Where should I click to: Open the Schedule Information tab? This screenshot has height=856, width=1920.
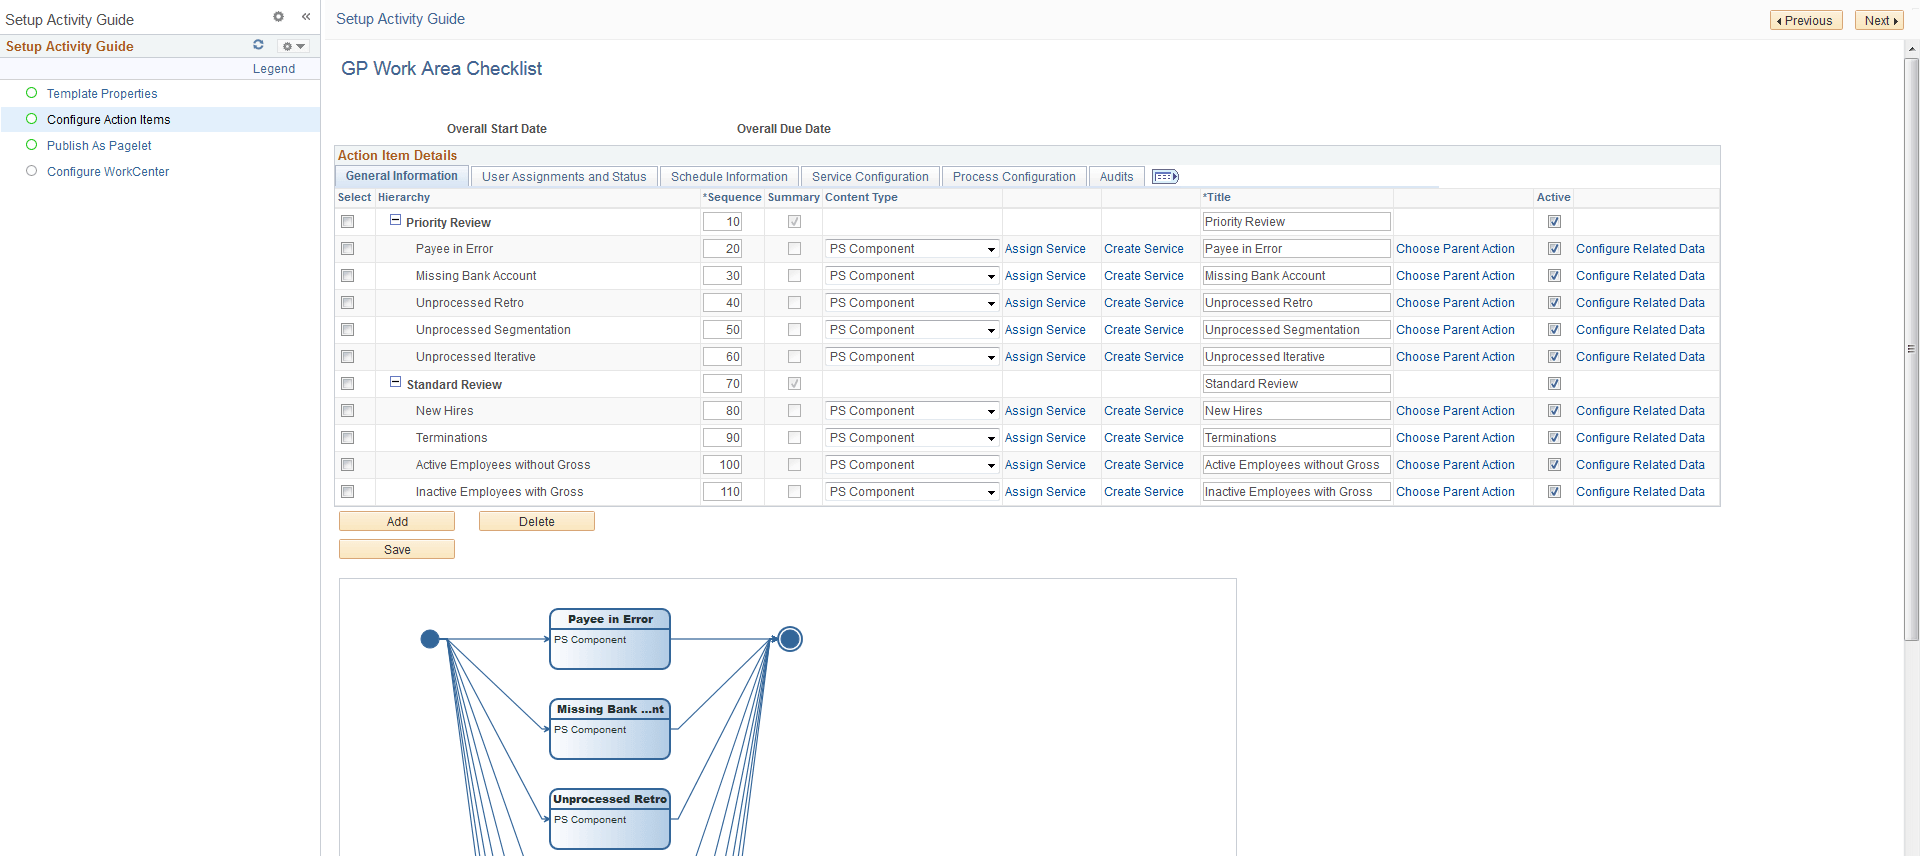click(x=729, y=177)
